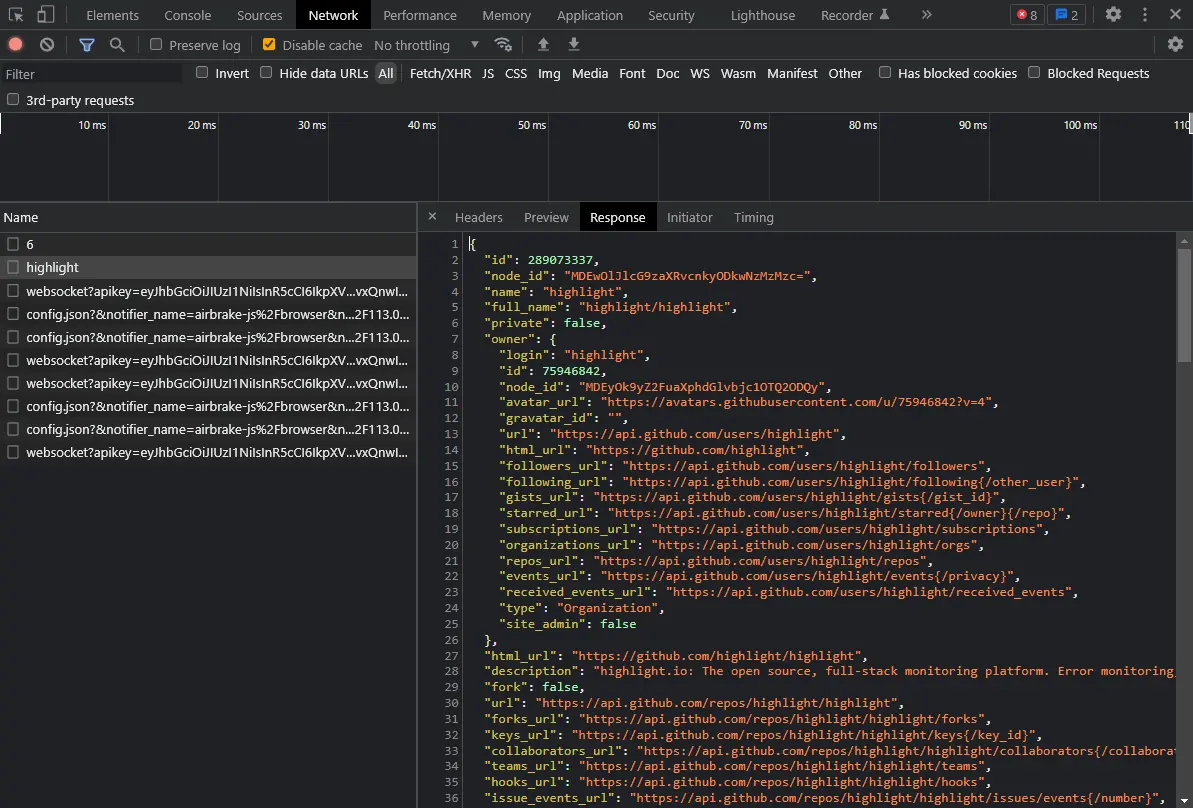
Task: Switch to the Performance panel
Action: (419, 14)
